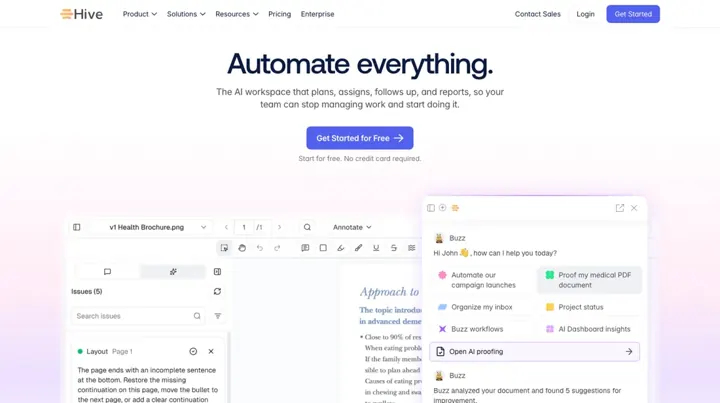Refresh the Issues list
This screenshot has width=720, height=403.
(x=217, y=291)
